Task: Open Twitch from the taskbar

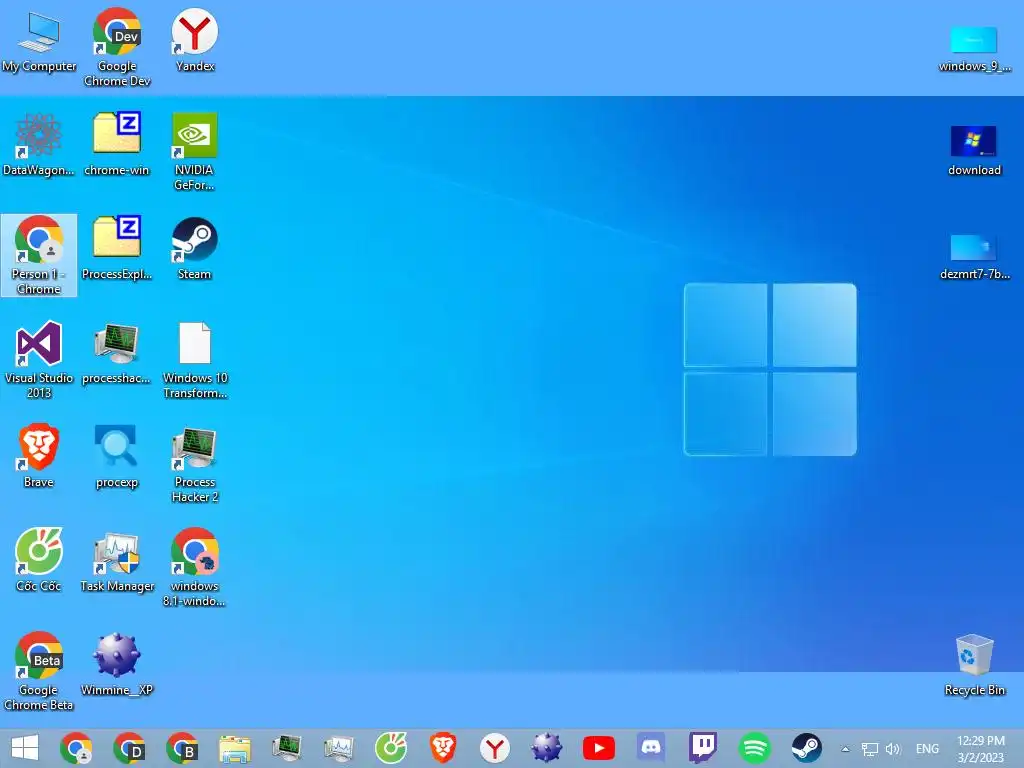Action: 703,748
